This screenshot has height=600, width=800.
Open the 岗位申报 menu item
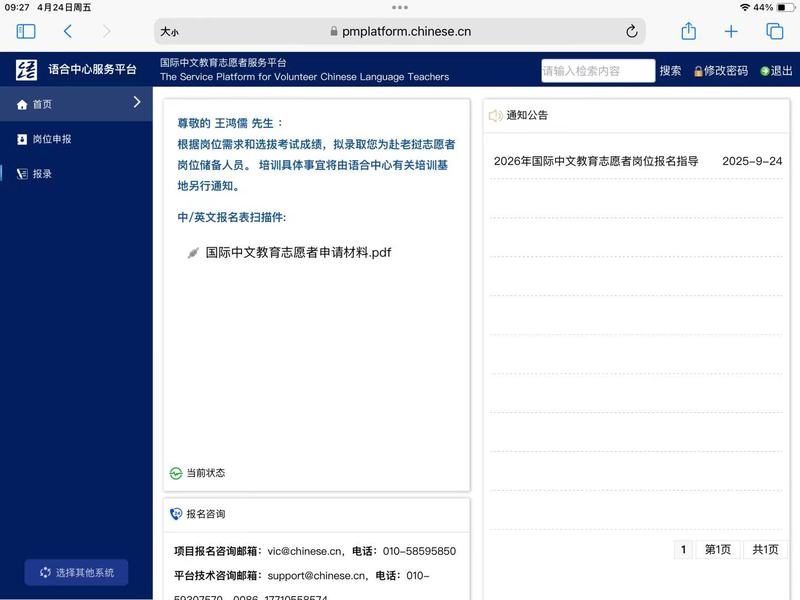52,139
